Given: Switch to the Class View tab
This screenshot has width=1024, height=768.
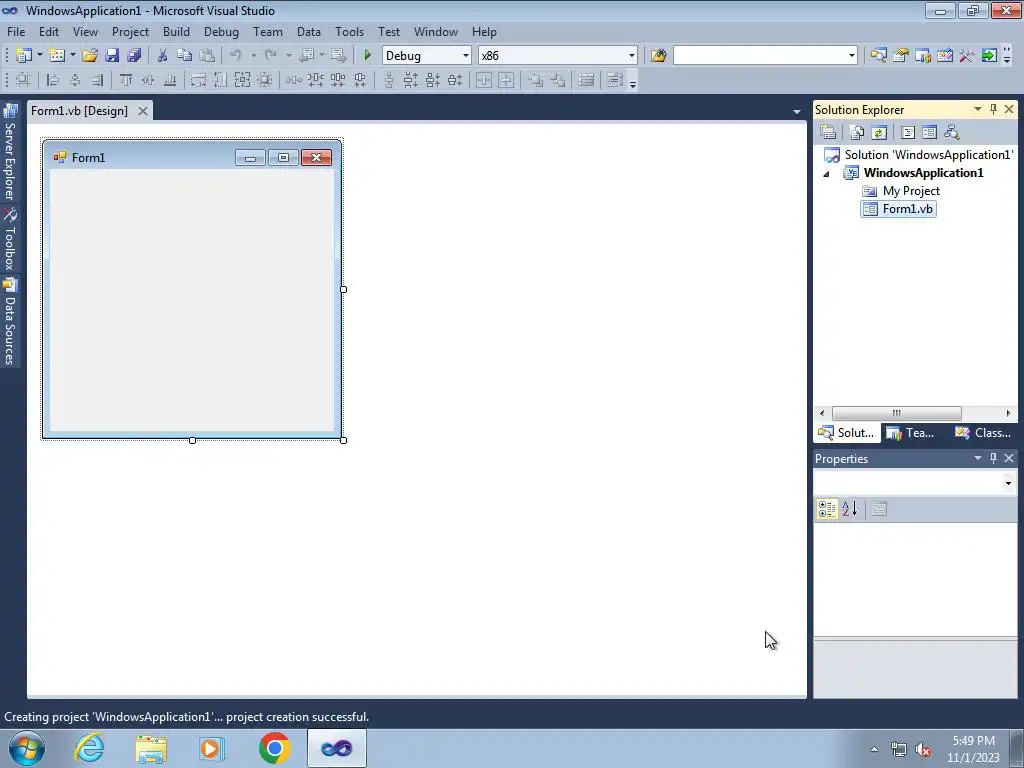Looking at the screenshot, I should 983,433.
